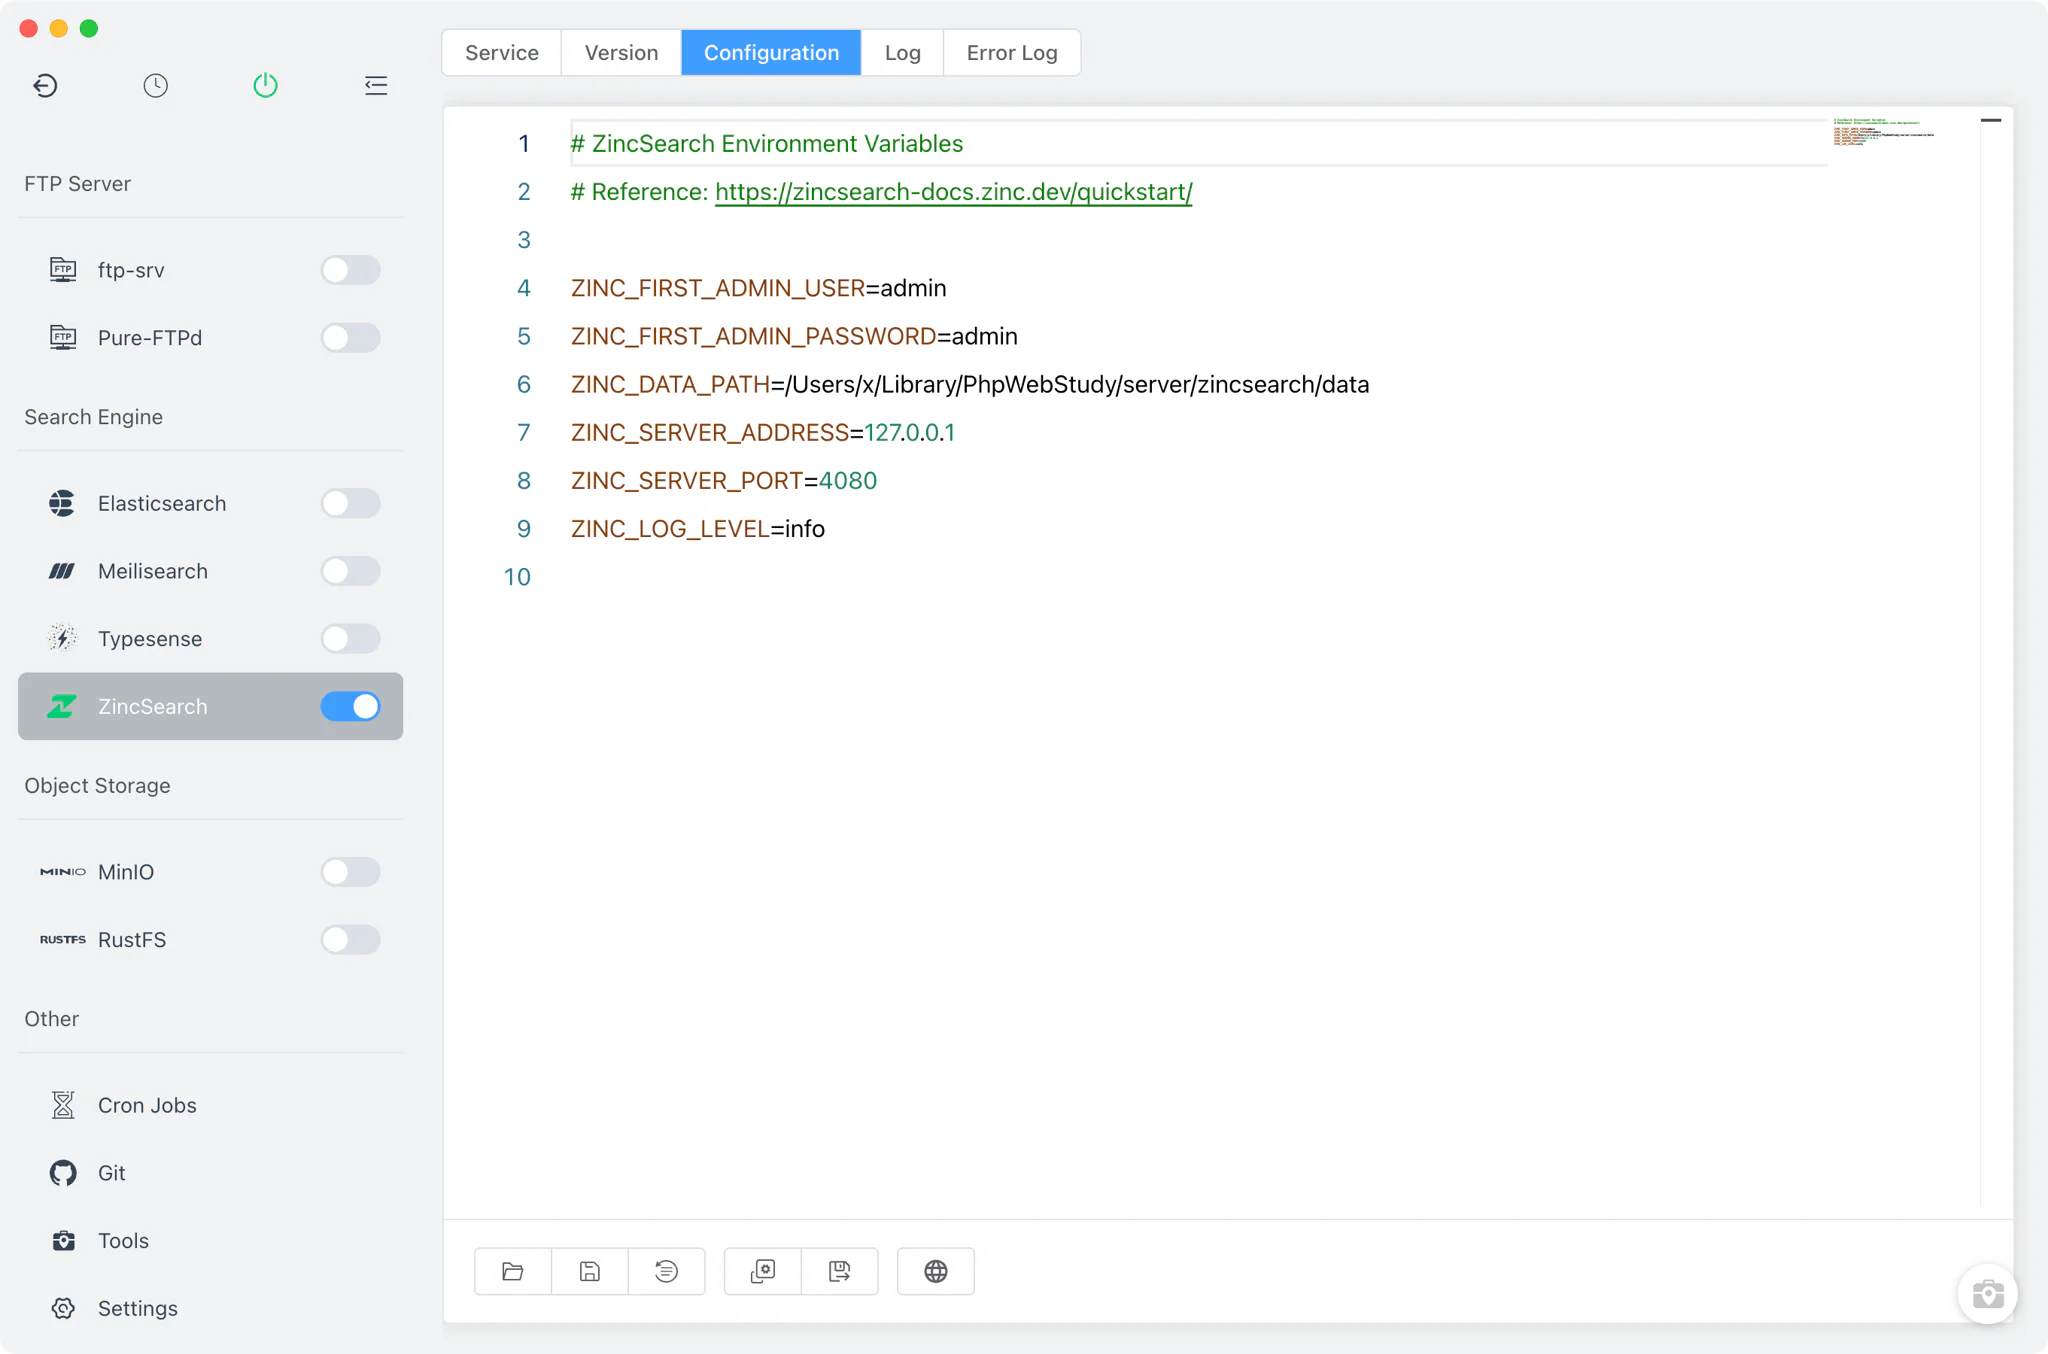Viewport: 2048px width, 1354px height.
Task: Click the Cron Jobs hourglass icon
Action: [63, 1105]
